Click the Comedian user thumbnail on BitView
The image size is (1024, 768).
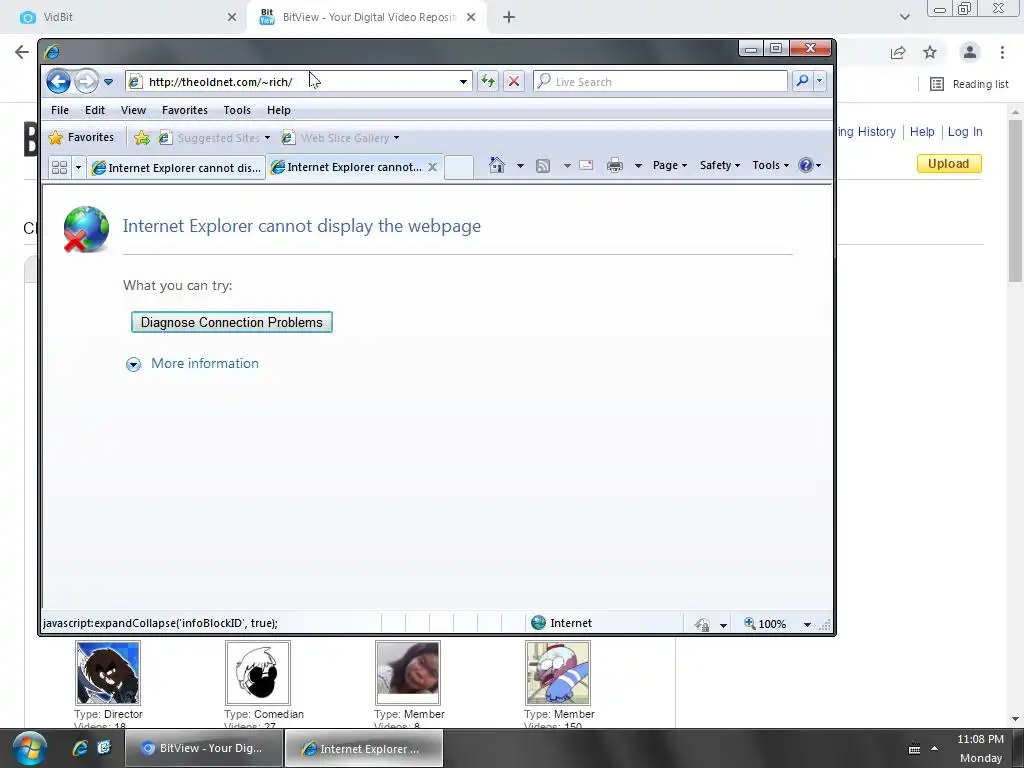pyautogui.click(x=257, y=673)
